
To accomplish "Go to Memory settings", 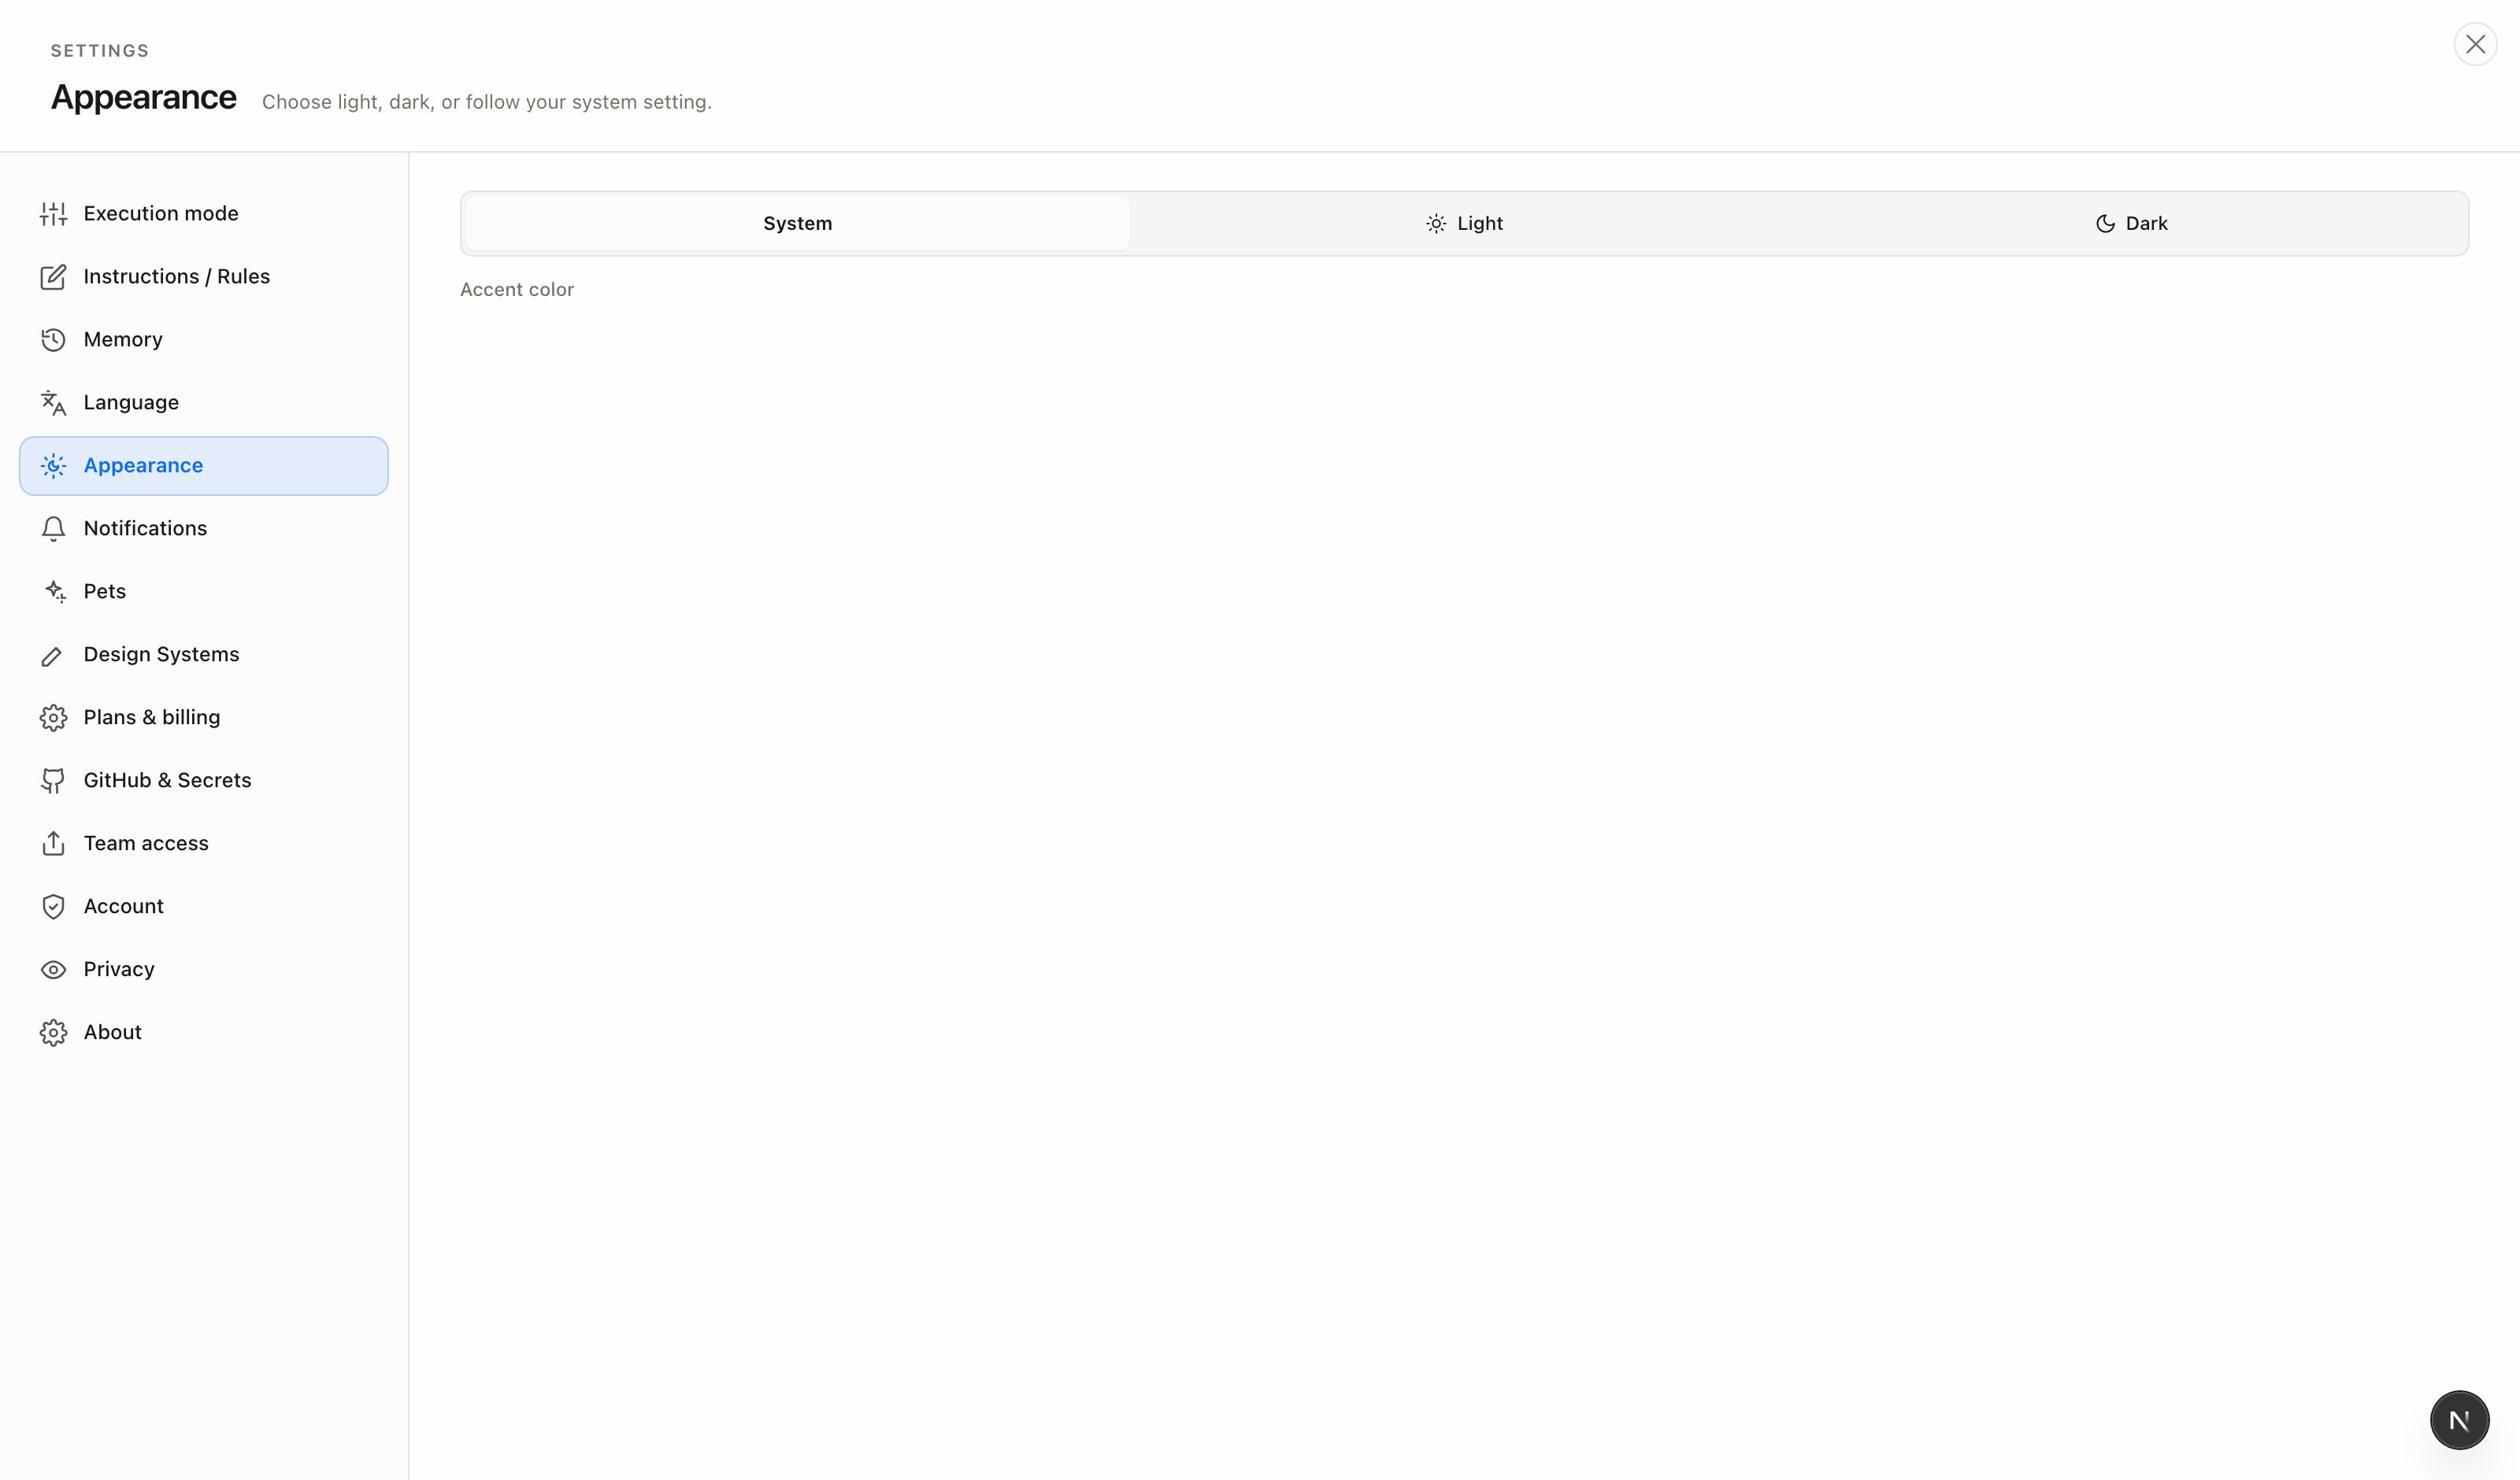I will (204, 340).
